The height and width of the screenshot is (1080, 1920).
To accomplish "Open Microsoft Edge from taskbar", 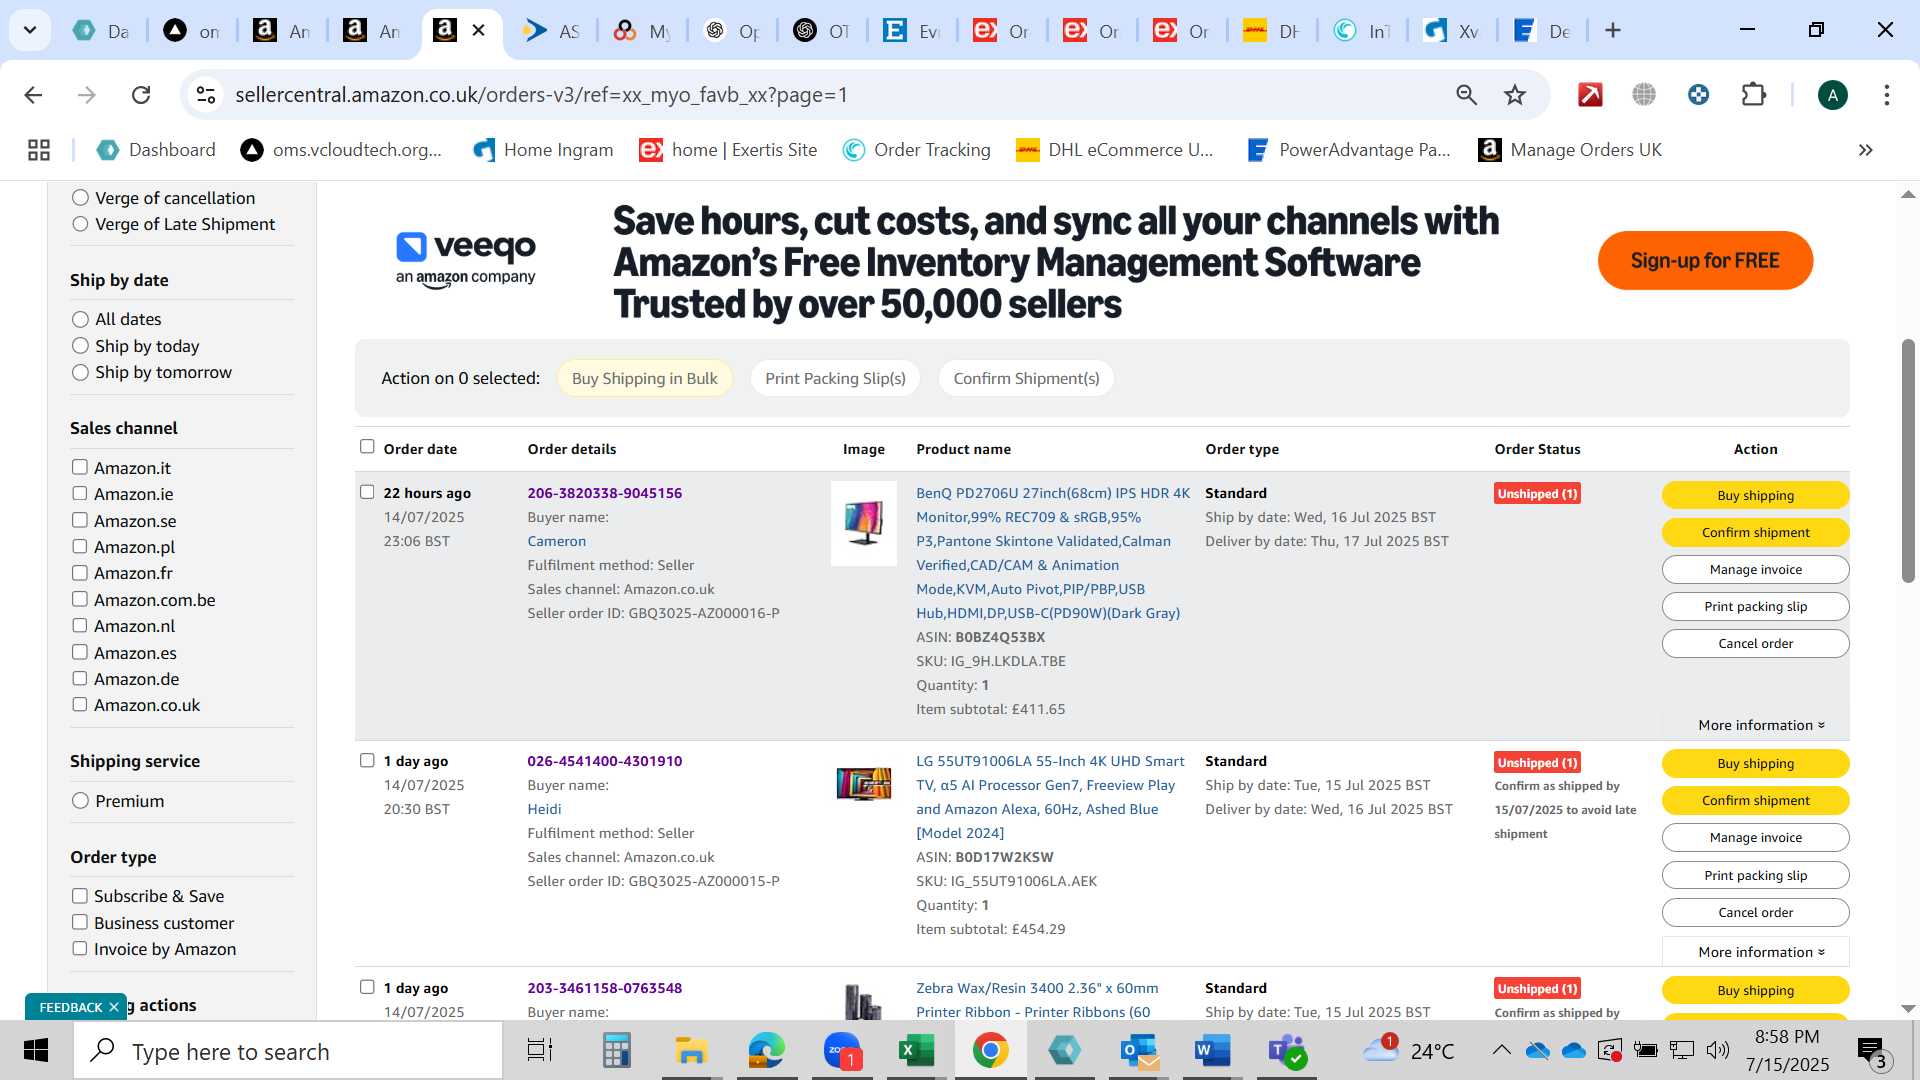I will coord(767,1052).
